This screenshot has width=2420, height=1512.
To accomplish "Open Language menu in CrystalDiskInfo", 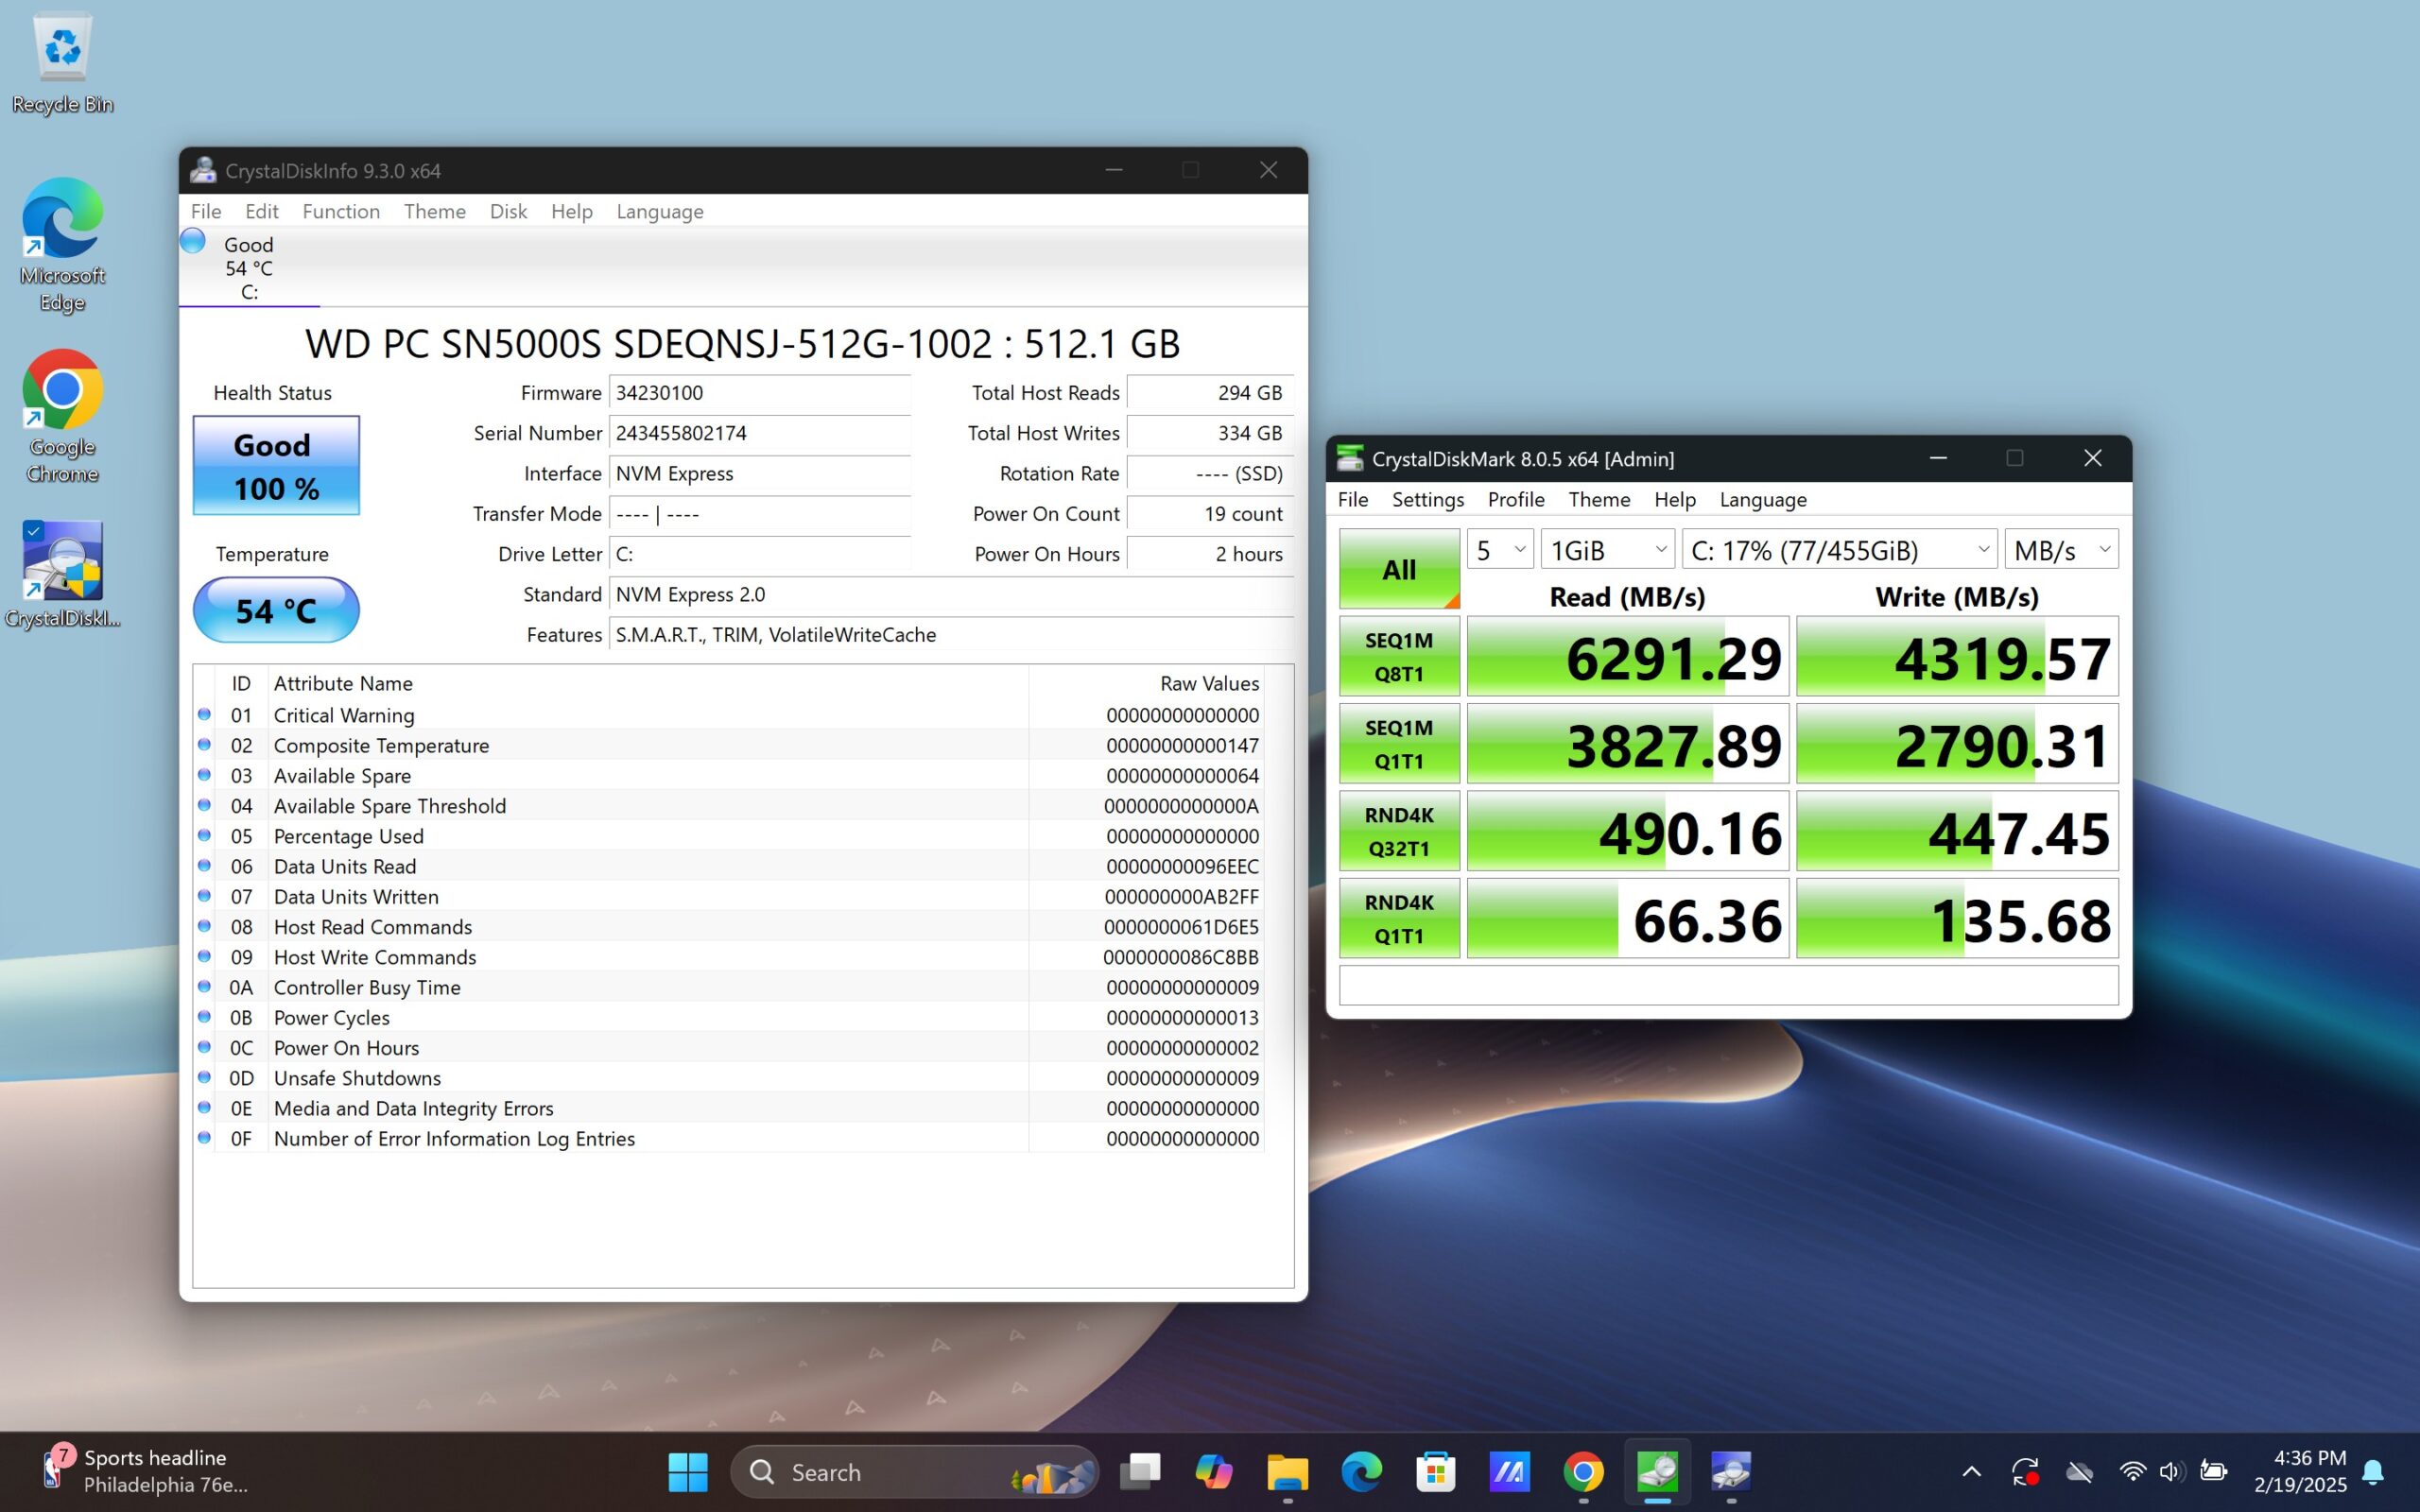I will (660, 211).
